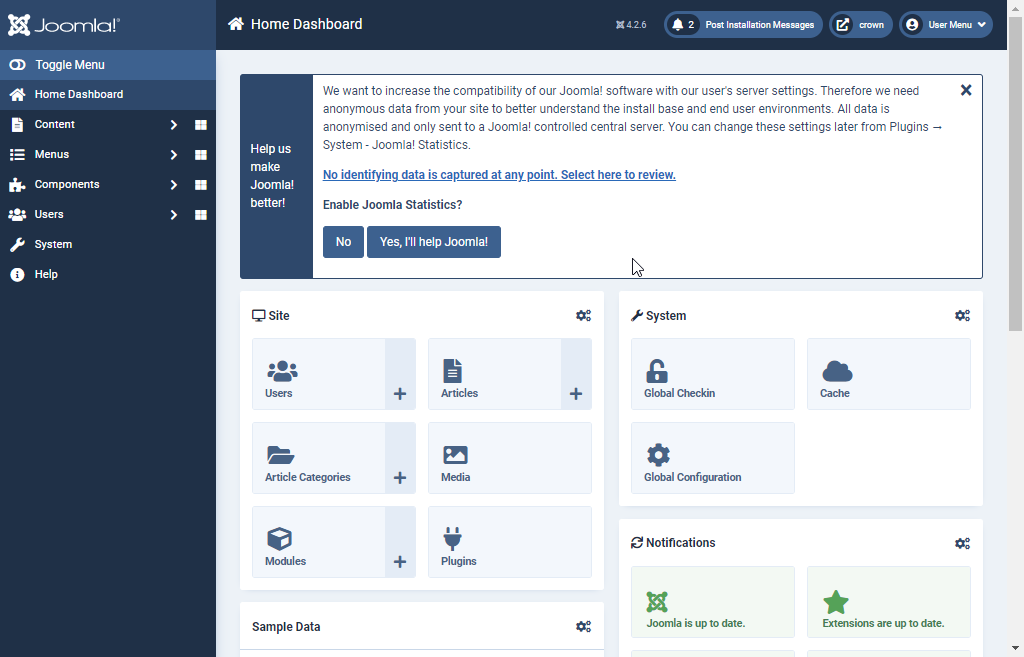Click the Joomla logo in sidebar header
This screenshot has width=1024, height=657.
[64, 25]
